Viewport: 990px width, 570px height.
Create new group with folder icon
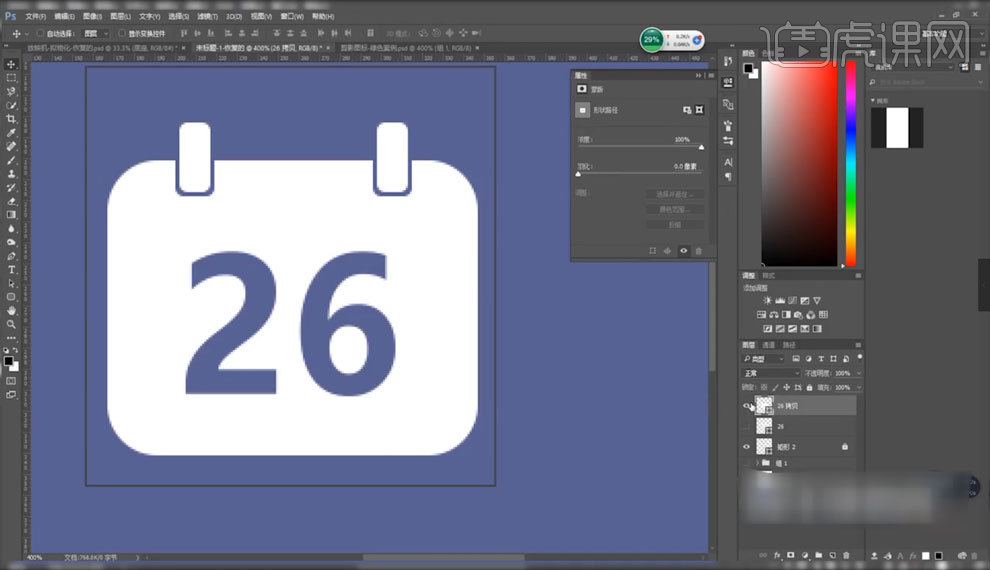[x=819, y=555]
